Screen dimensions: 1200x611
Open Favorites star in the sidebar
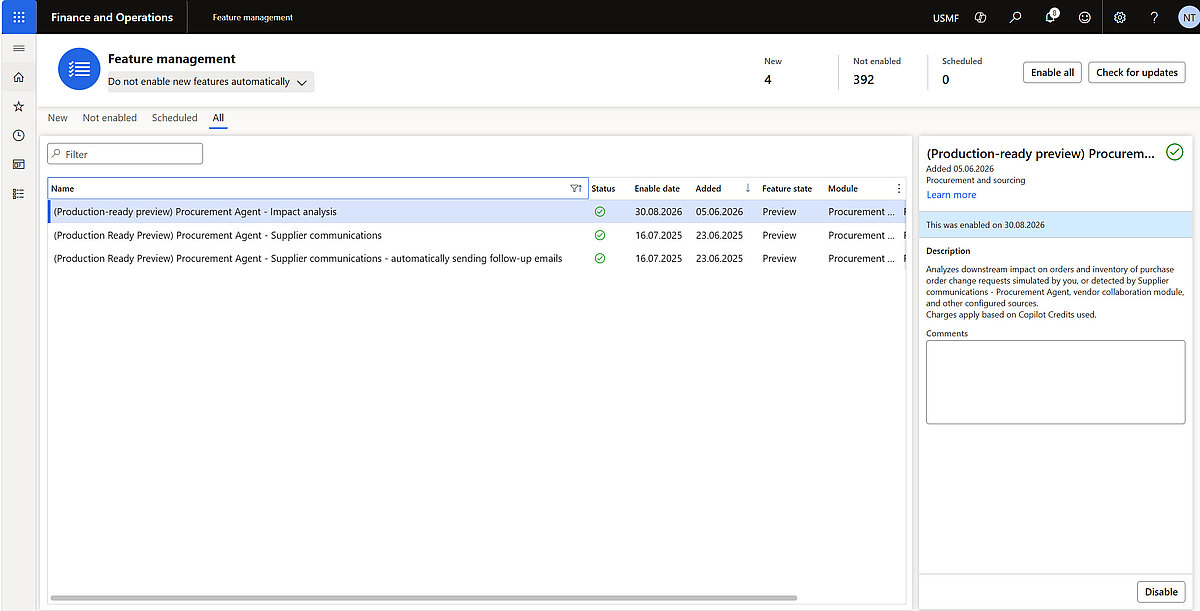(x=18, y=106)
